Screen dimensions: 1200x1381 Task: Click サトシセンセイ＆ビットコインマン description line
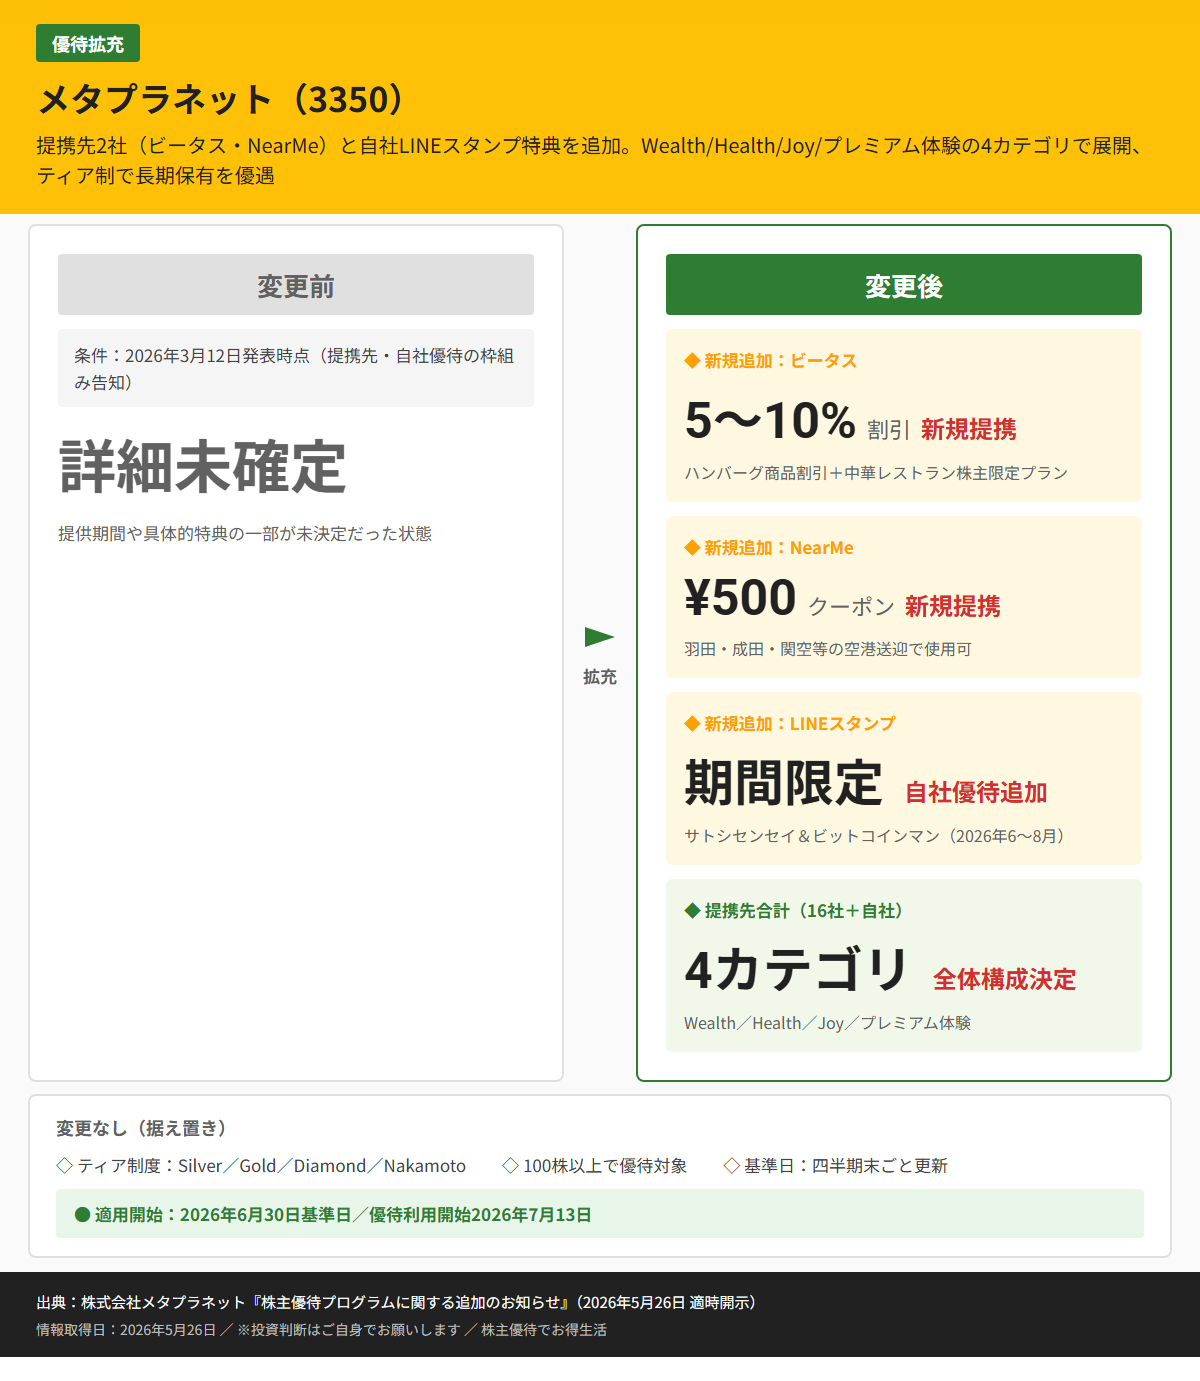pyautogui.click(x=874, y=836)
